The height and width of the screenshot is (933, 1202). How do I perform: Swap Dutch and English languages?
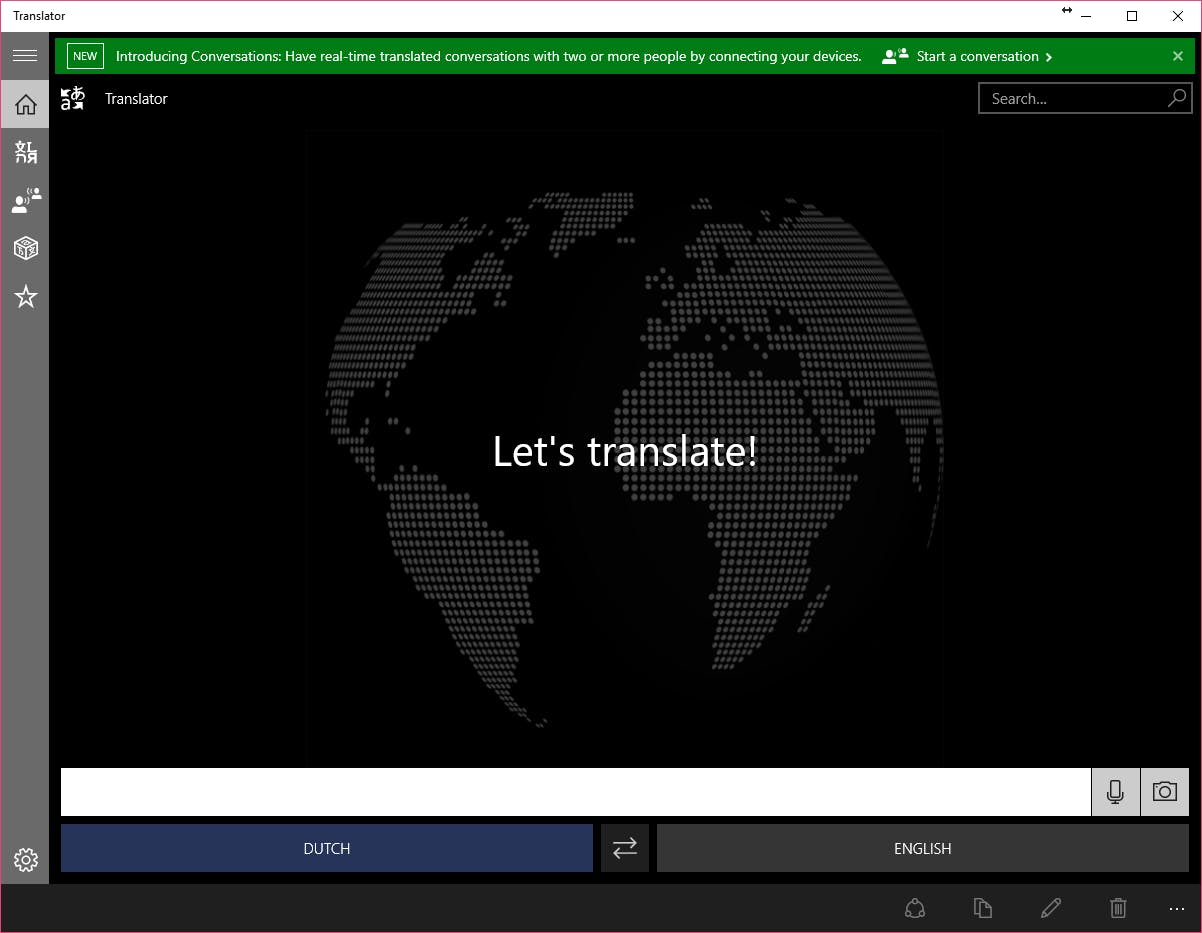click(625, 848)
